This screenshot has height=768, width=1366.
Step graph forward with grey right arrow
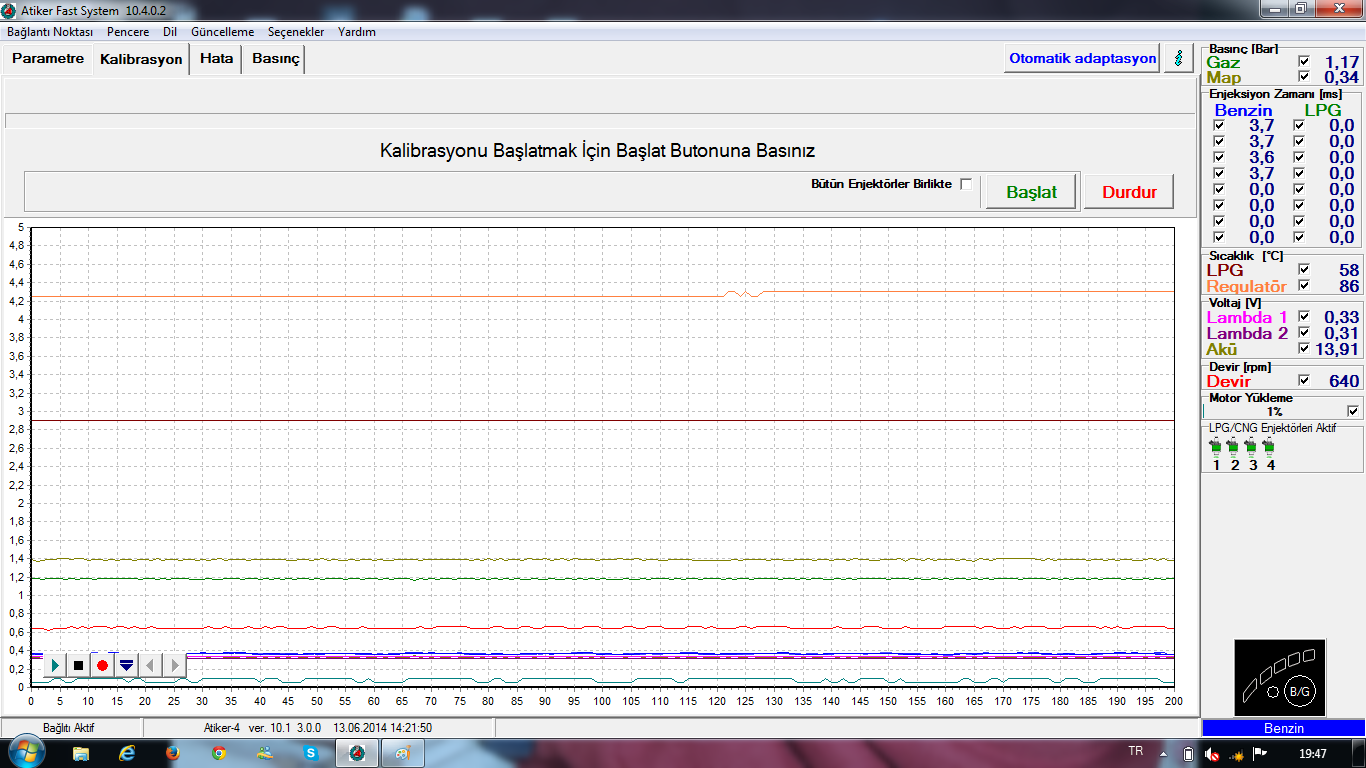(174, 665)
